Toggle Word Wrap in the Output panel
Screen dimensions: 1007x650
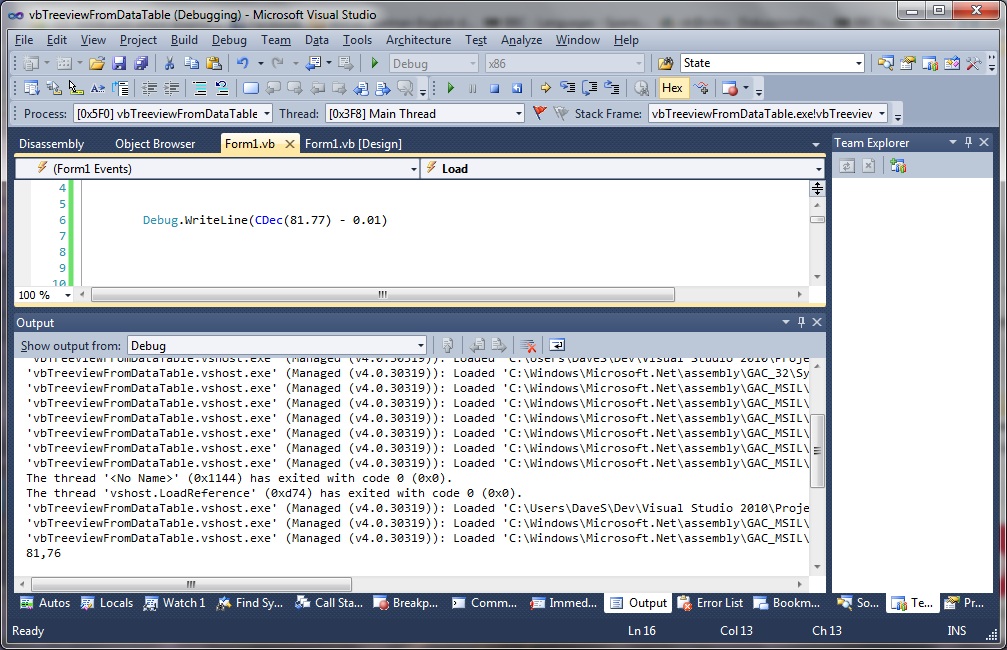tap(557, 345)
